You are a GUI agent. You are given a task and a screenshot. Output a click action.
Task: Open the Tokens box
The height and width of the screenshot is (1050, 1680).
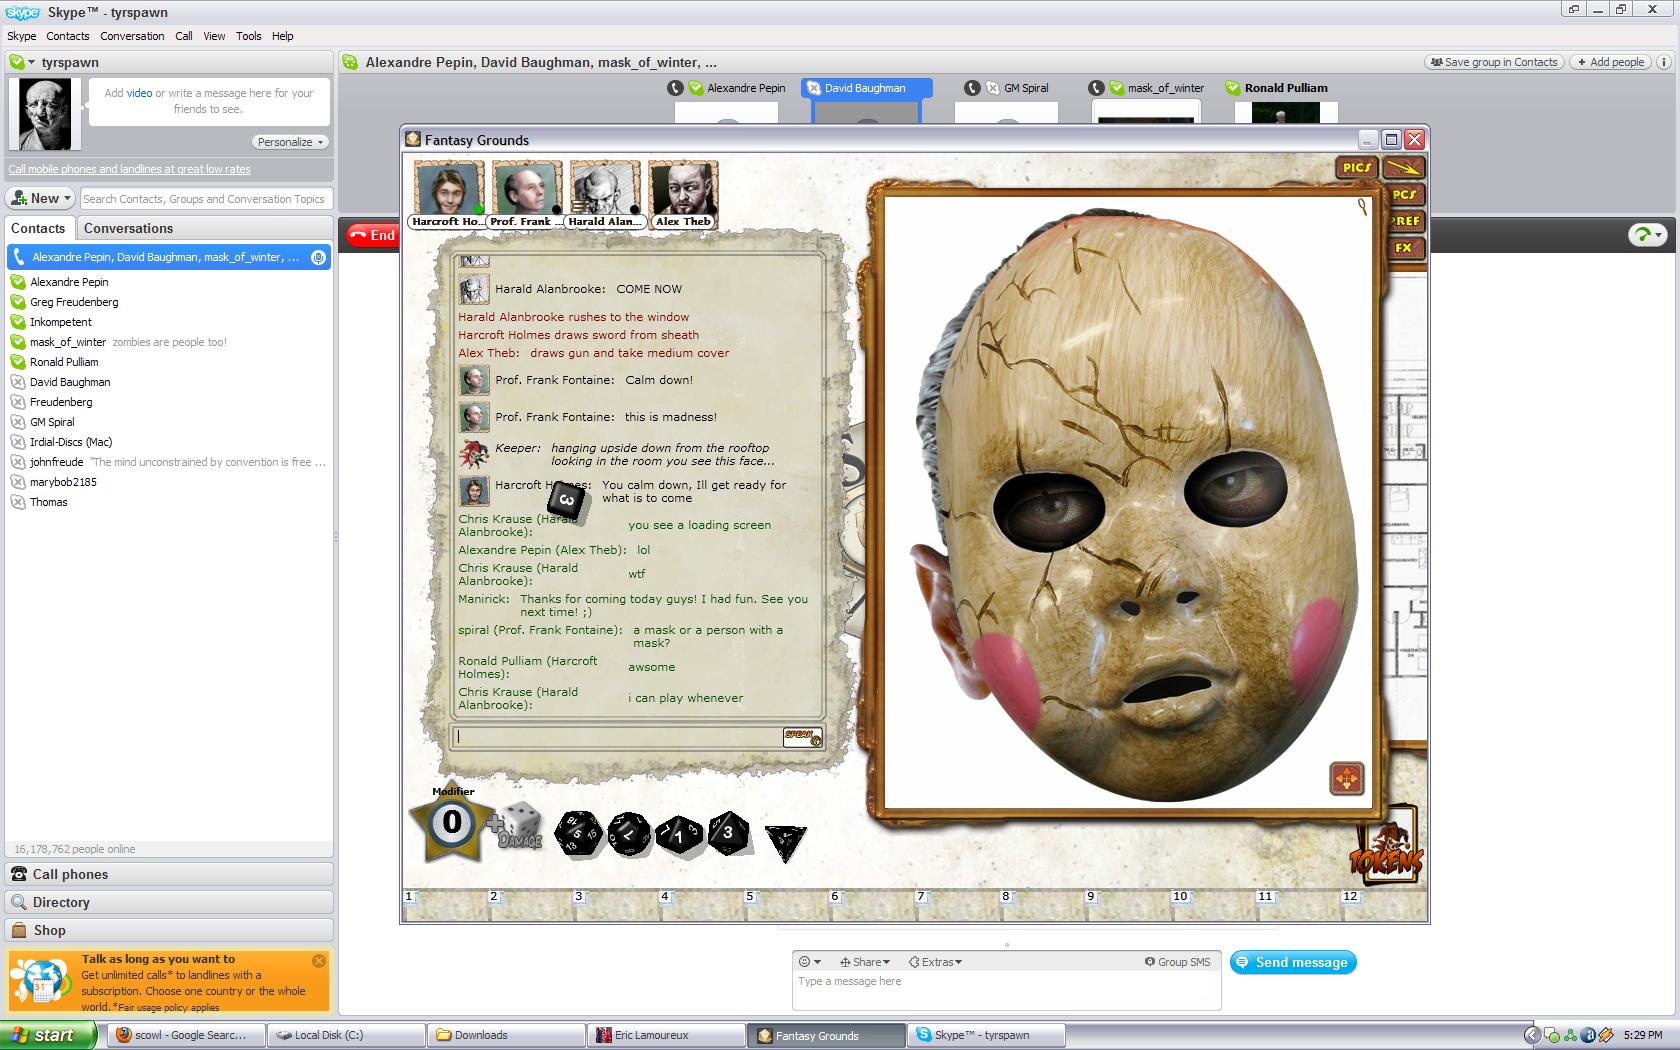pyautogui.click(x=1387, y=848)
